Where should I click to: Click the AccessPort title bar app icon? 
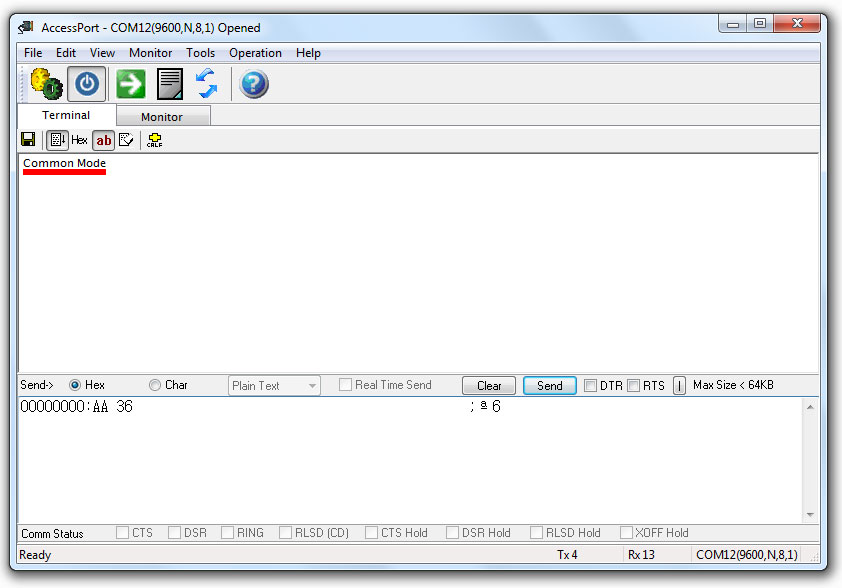pyautogui.click(x=25, y=27)
